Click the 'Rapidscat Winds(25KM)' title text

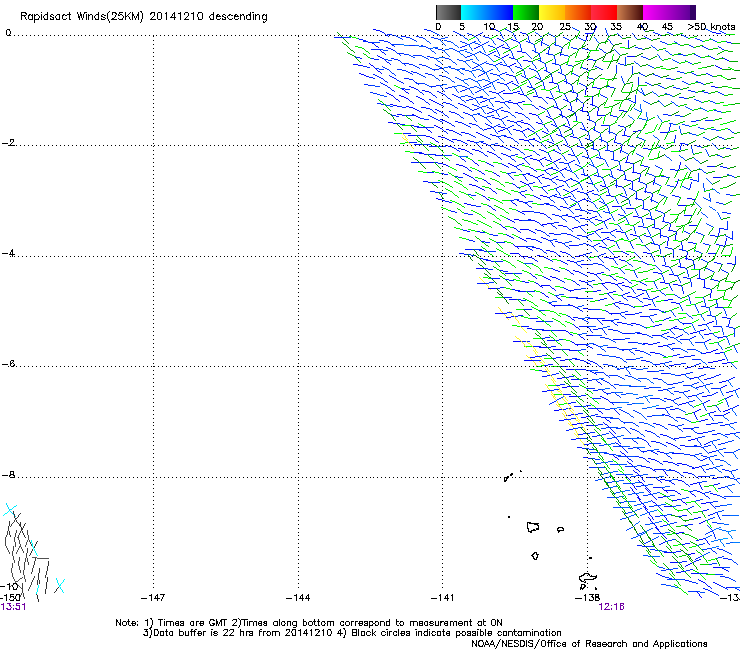[82, 17]
